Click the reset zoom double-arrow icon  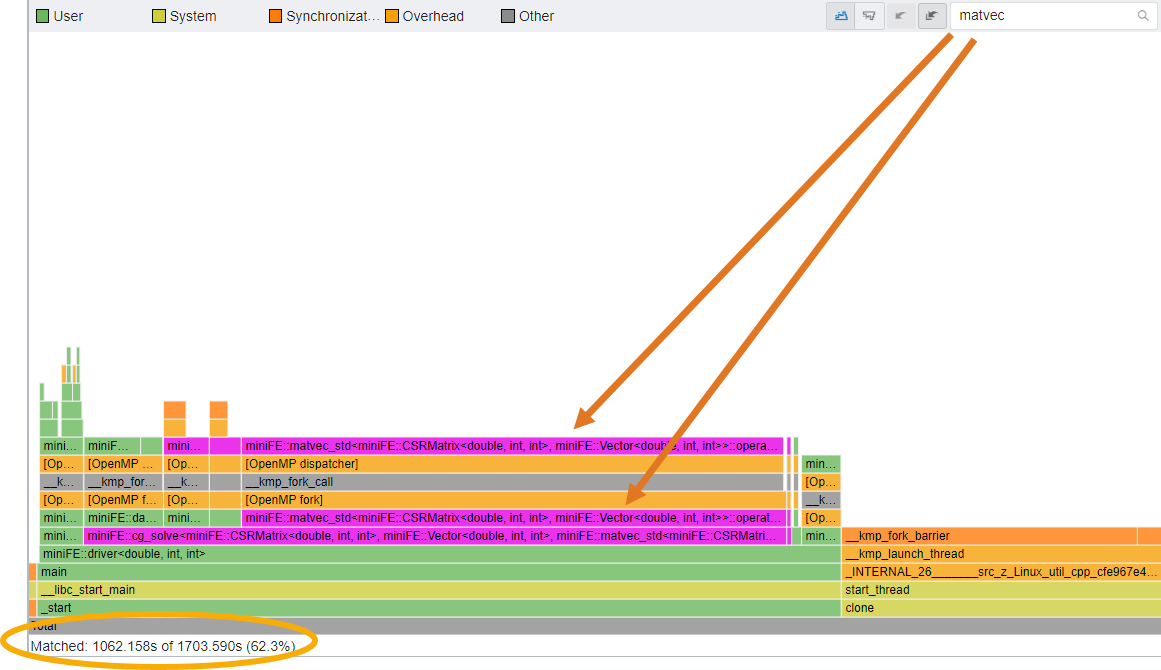coord(931,16)
